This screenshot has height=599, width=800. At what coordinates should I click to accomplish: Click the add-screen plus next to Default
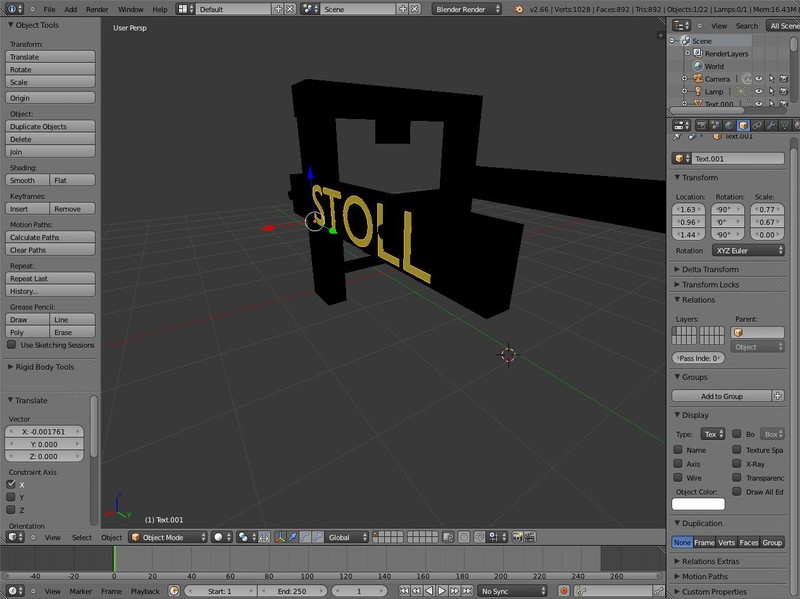tap(279, 9)
